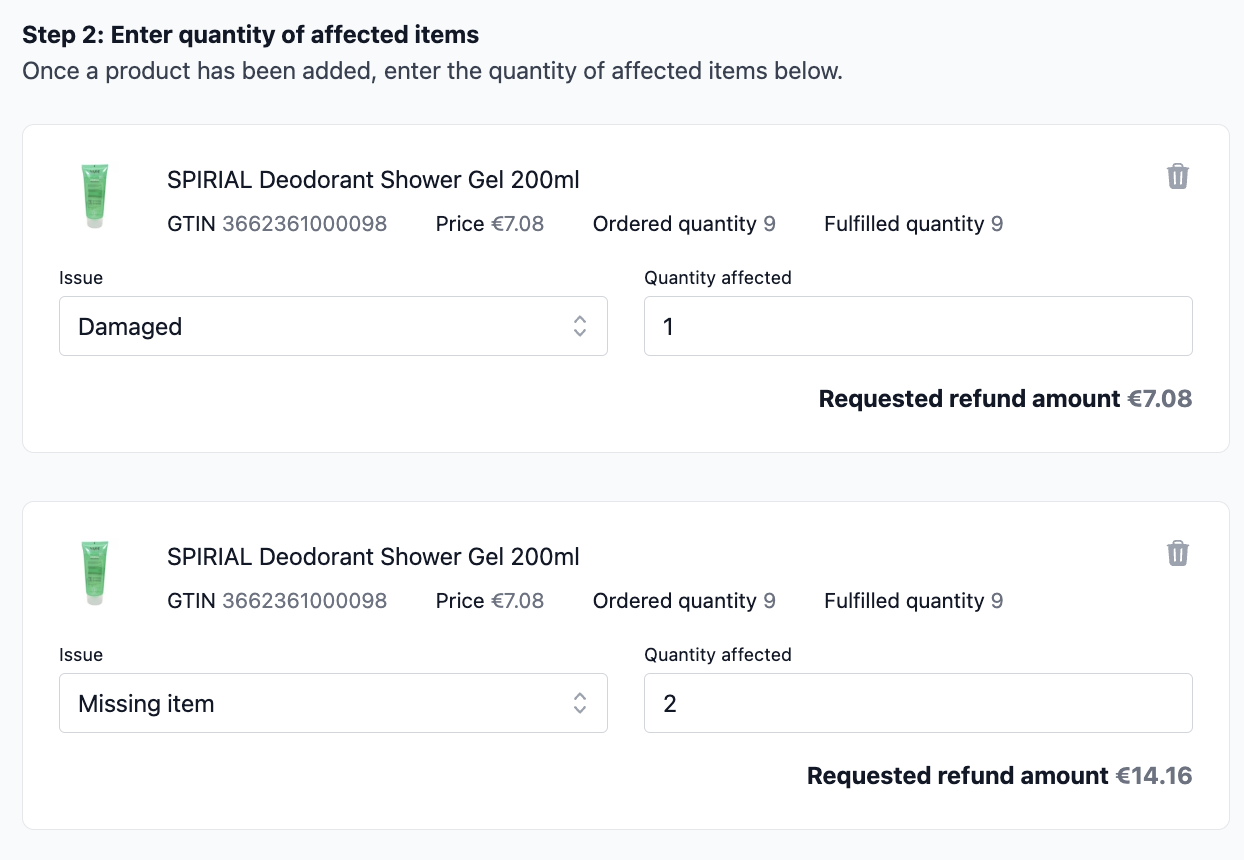Click the Issue label above Damaged dropdown
1244x860 pixels.
tap(81, 278)
